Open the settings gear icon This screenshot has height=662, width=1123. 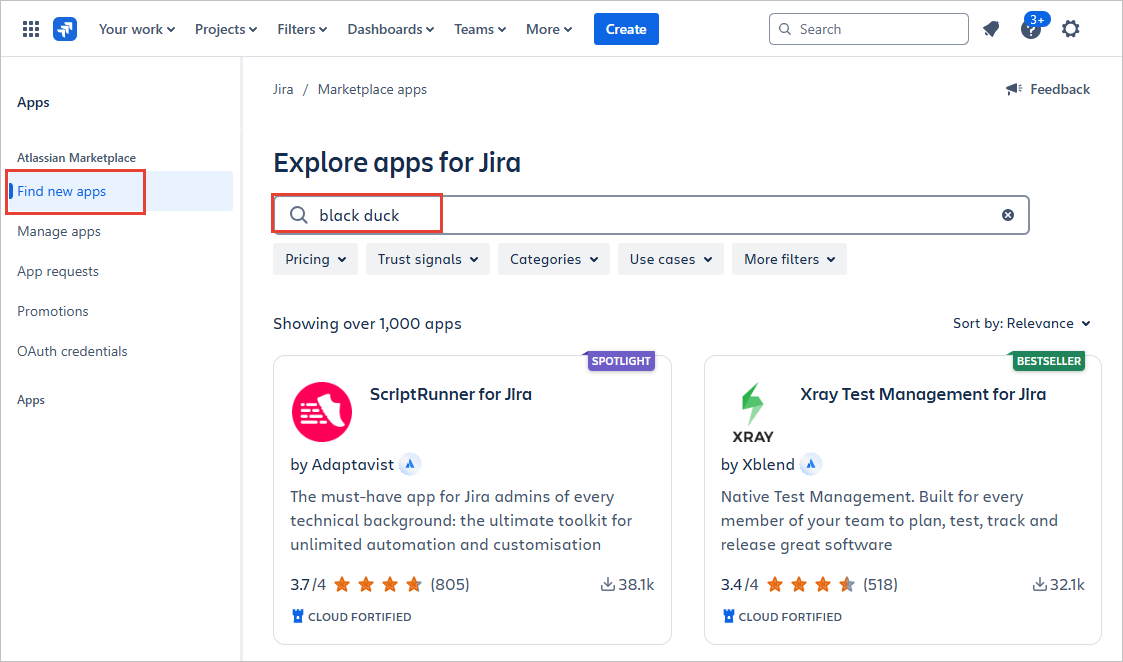tap(1071, 29)
